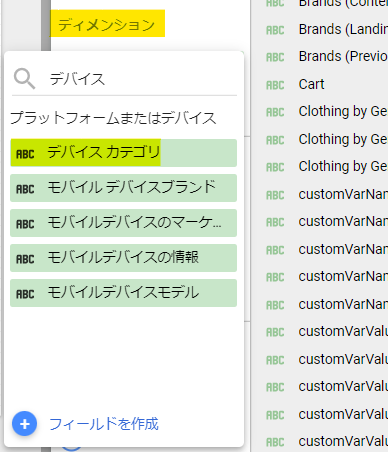Click the blue plus create-field icon
Image resolution: width=388 pixels, height=452 pixels.
coord(24,424)
